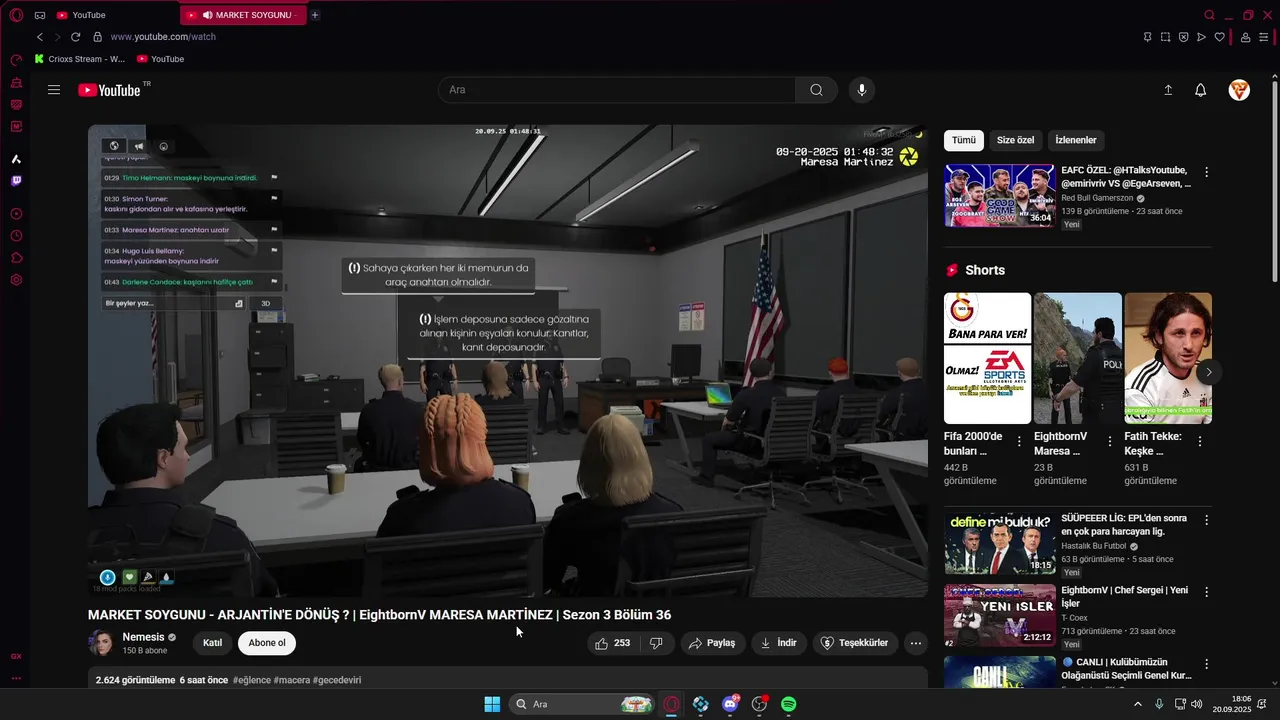
Task: Go back with the browser back arrow
Action: 40,37
